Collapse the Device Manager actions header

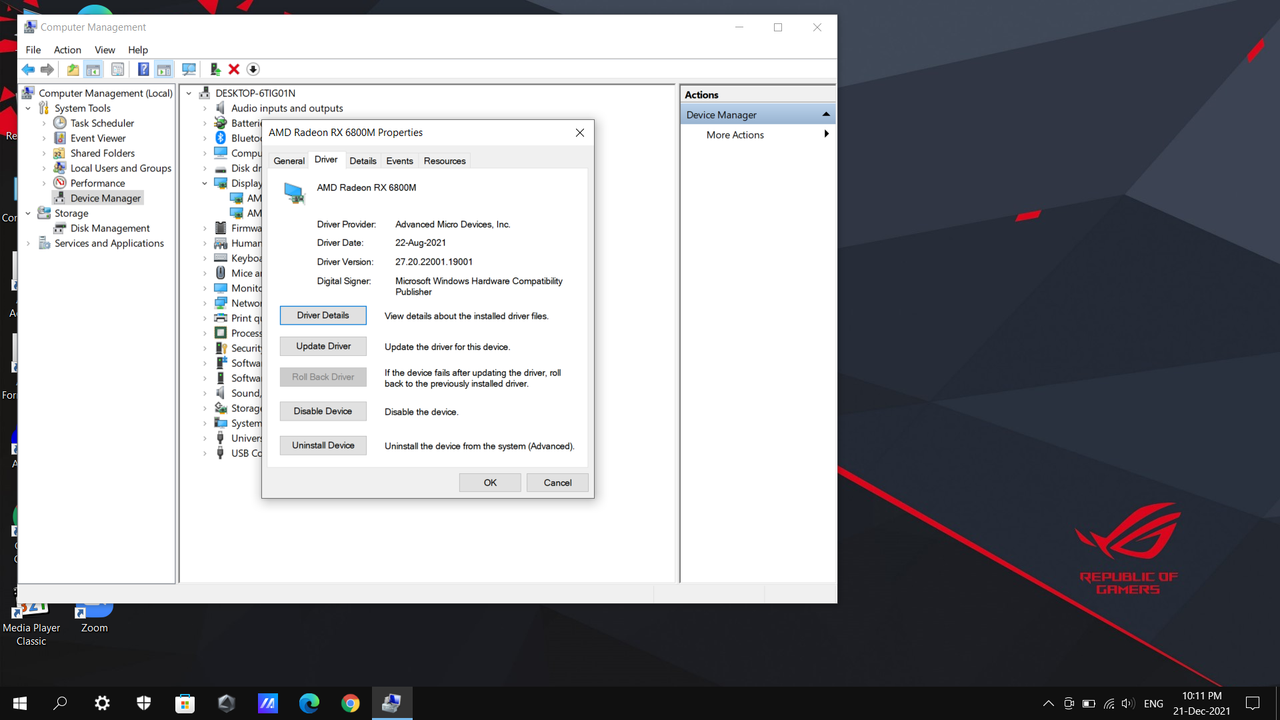pos(826,115)
